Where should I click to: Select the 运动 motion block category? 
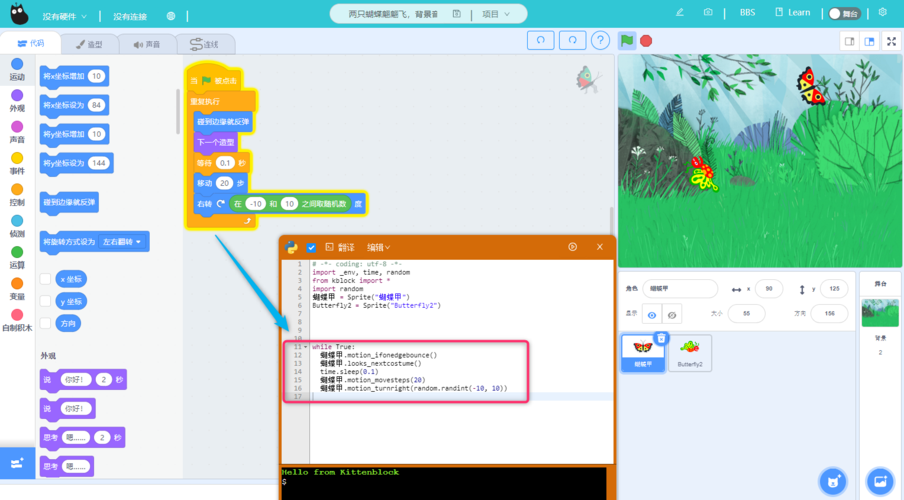pyautogui.click(x=17, y=69)
